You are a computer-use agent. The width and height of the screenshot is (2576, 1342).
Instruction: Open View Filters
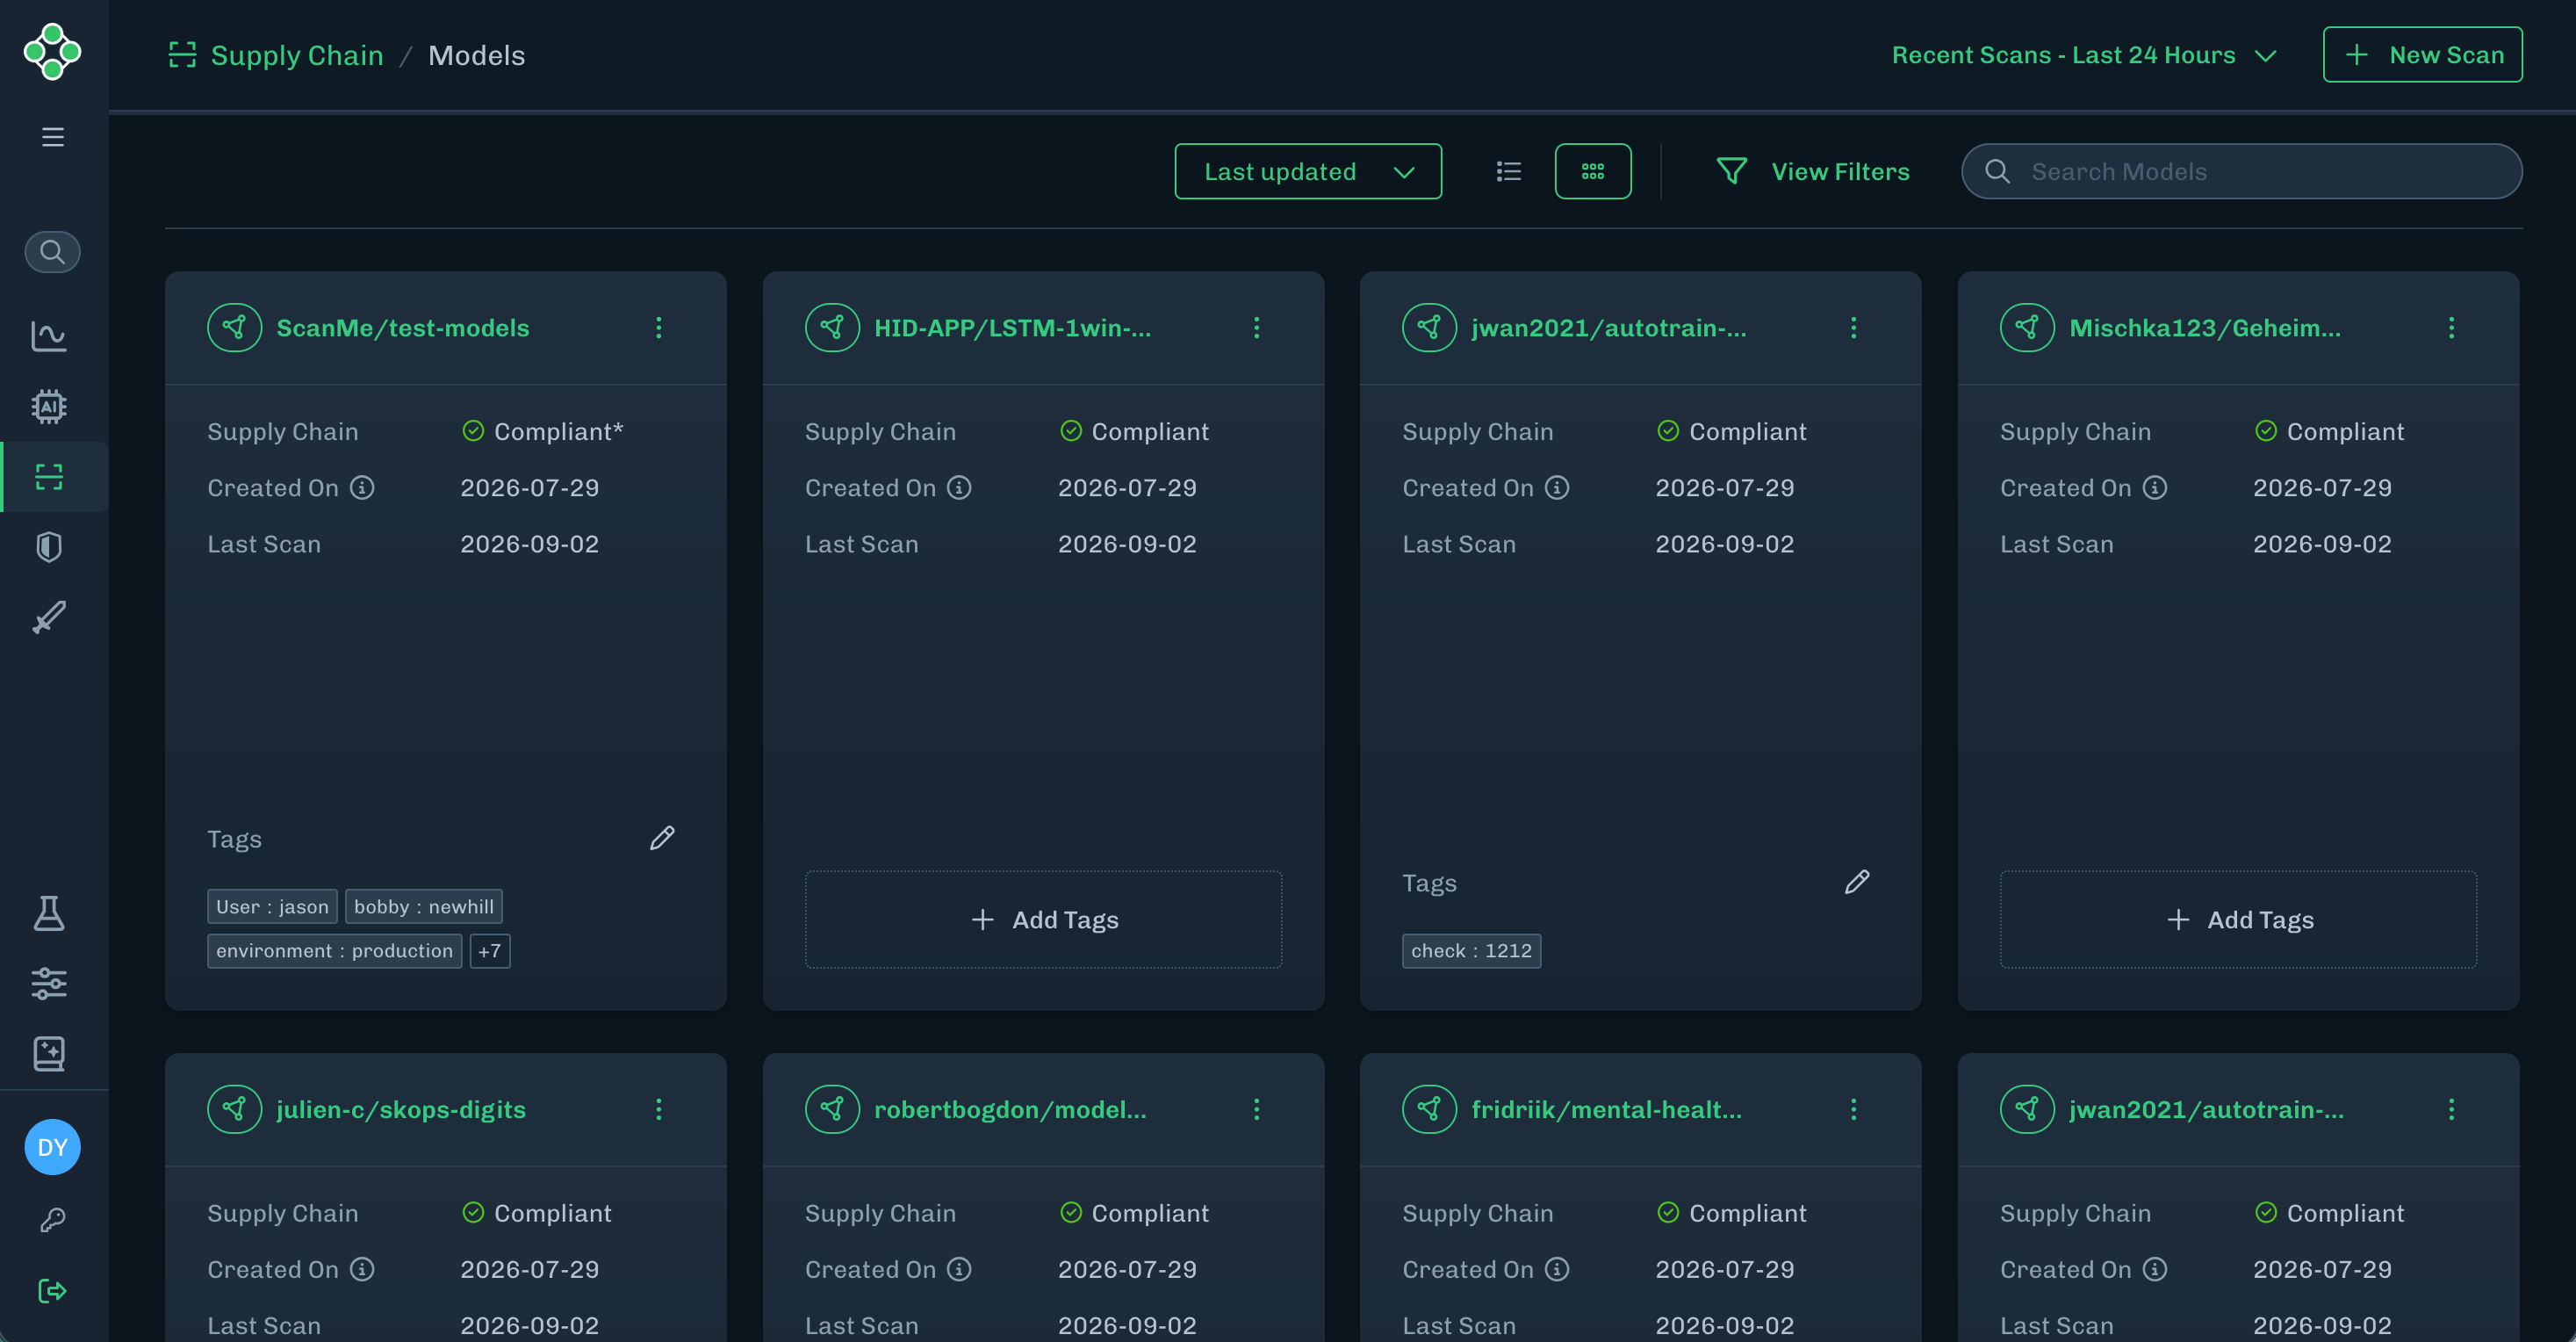(x=1813, y=172)
